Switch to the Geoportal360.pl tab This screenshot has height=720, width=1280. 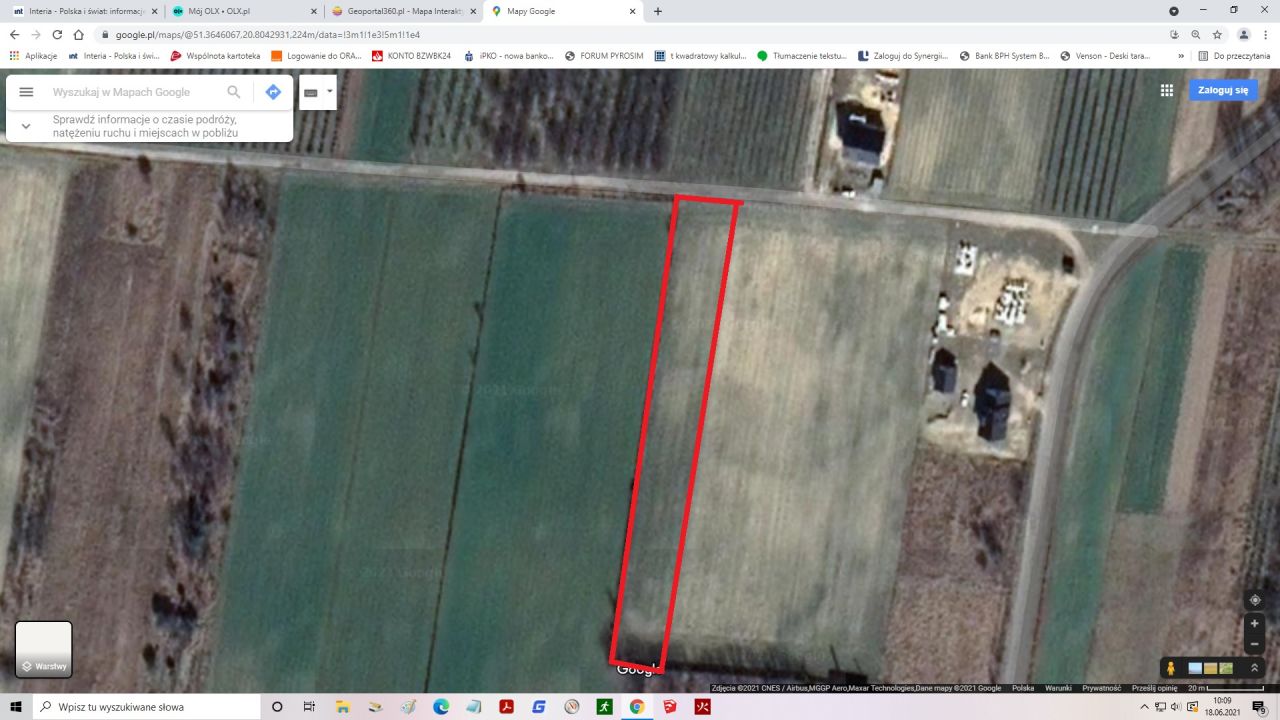click(404, 11)
